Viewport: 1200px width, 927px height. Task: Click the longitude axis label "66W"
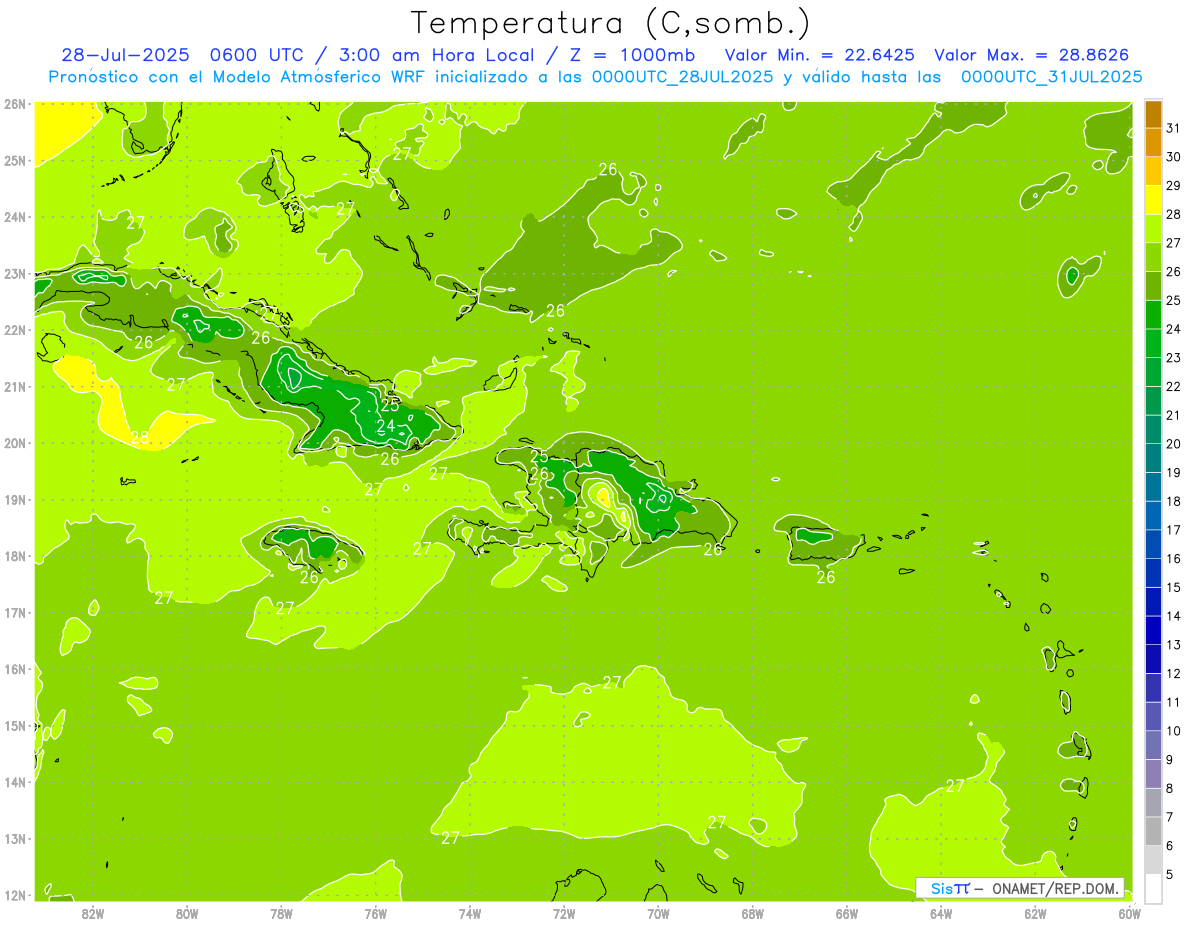tap(847, 912)
